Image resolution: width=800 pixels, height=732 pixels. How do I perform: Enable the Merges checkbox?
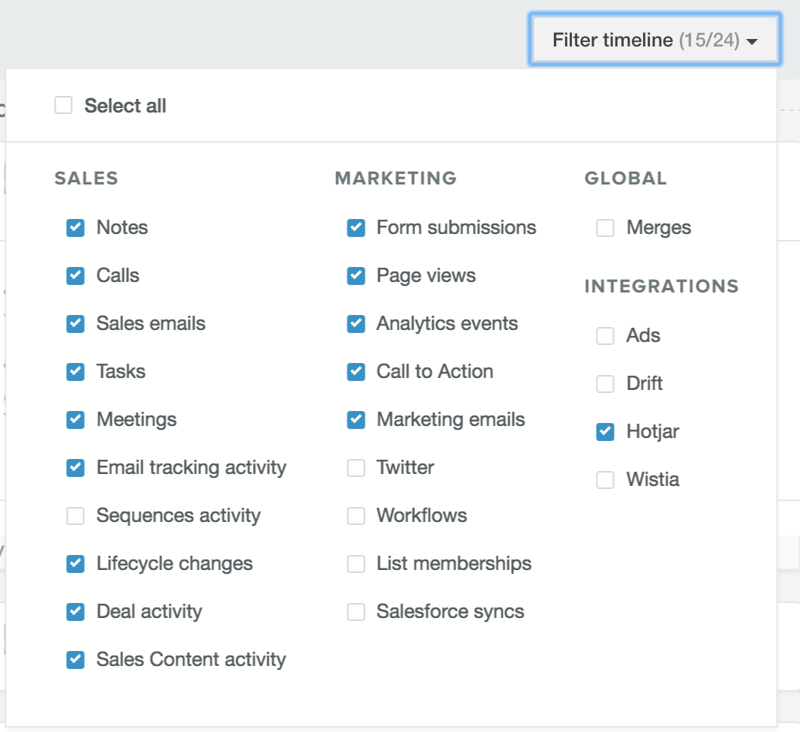pos(605,228)
